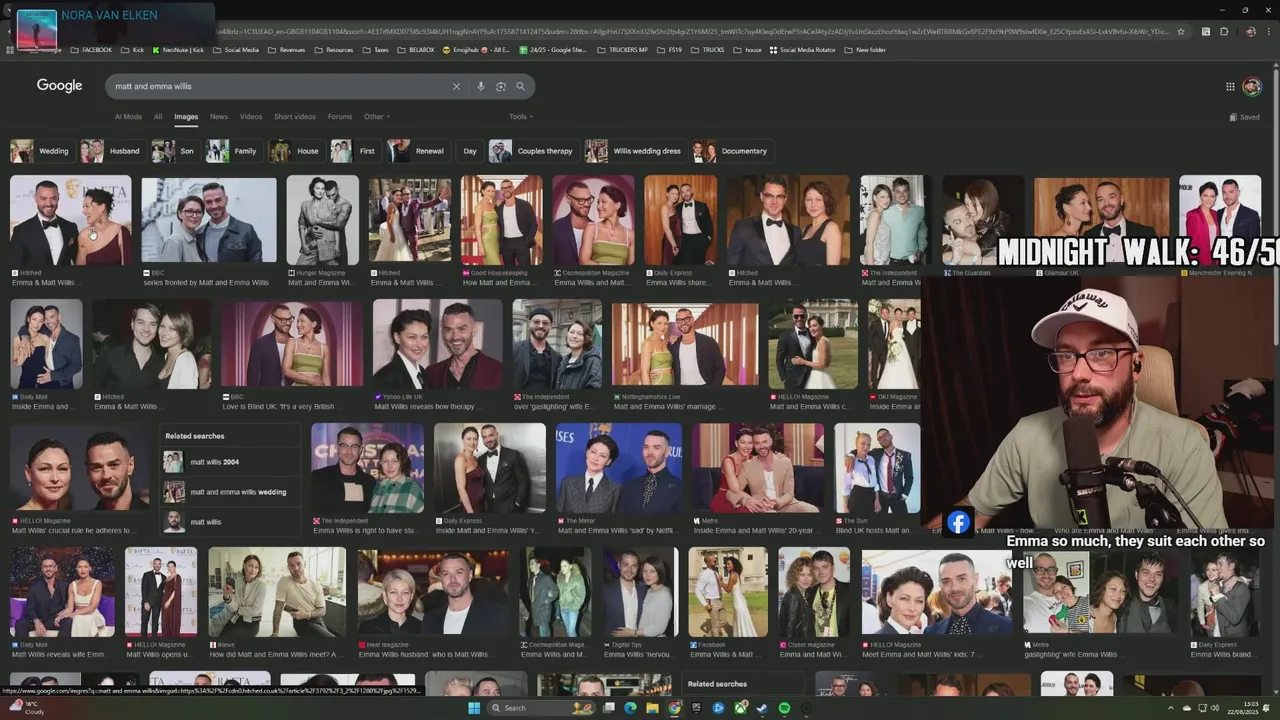Viewport: 1280px width, 720px height.
Task: Click the magnifier search button in the search bar
Action: [x=520, y=87]
